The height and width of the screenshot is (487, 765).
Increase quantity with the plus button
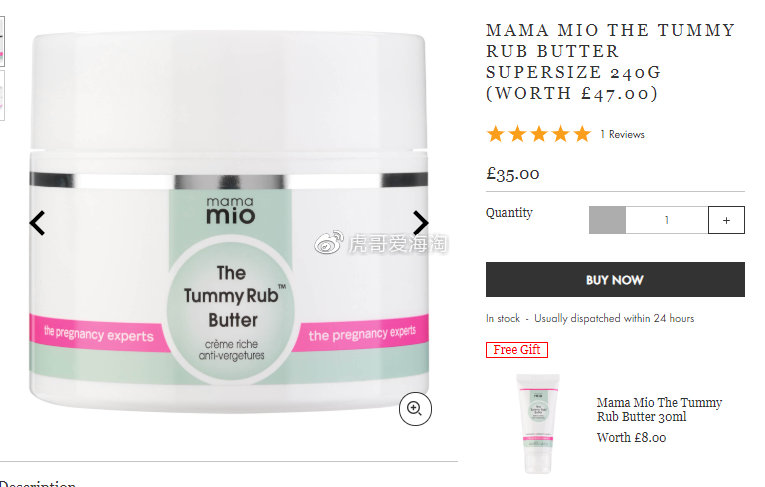[726, 220]
